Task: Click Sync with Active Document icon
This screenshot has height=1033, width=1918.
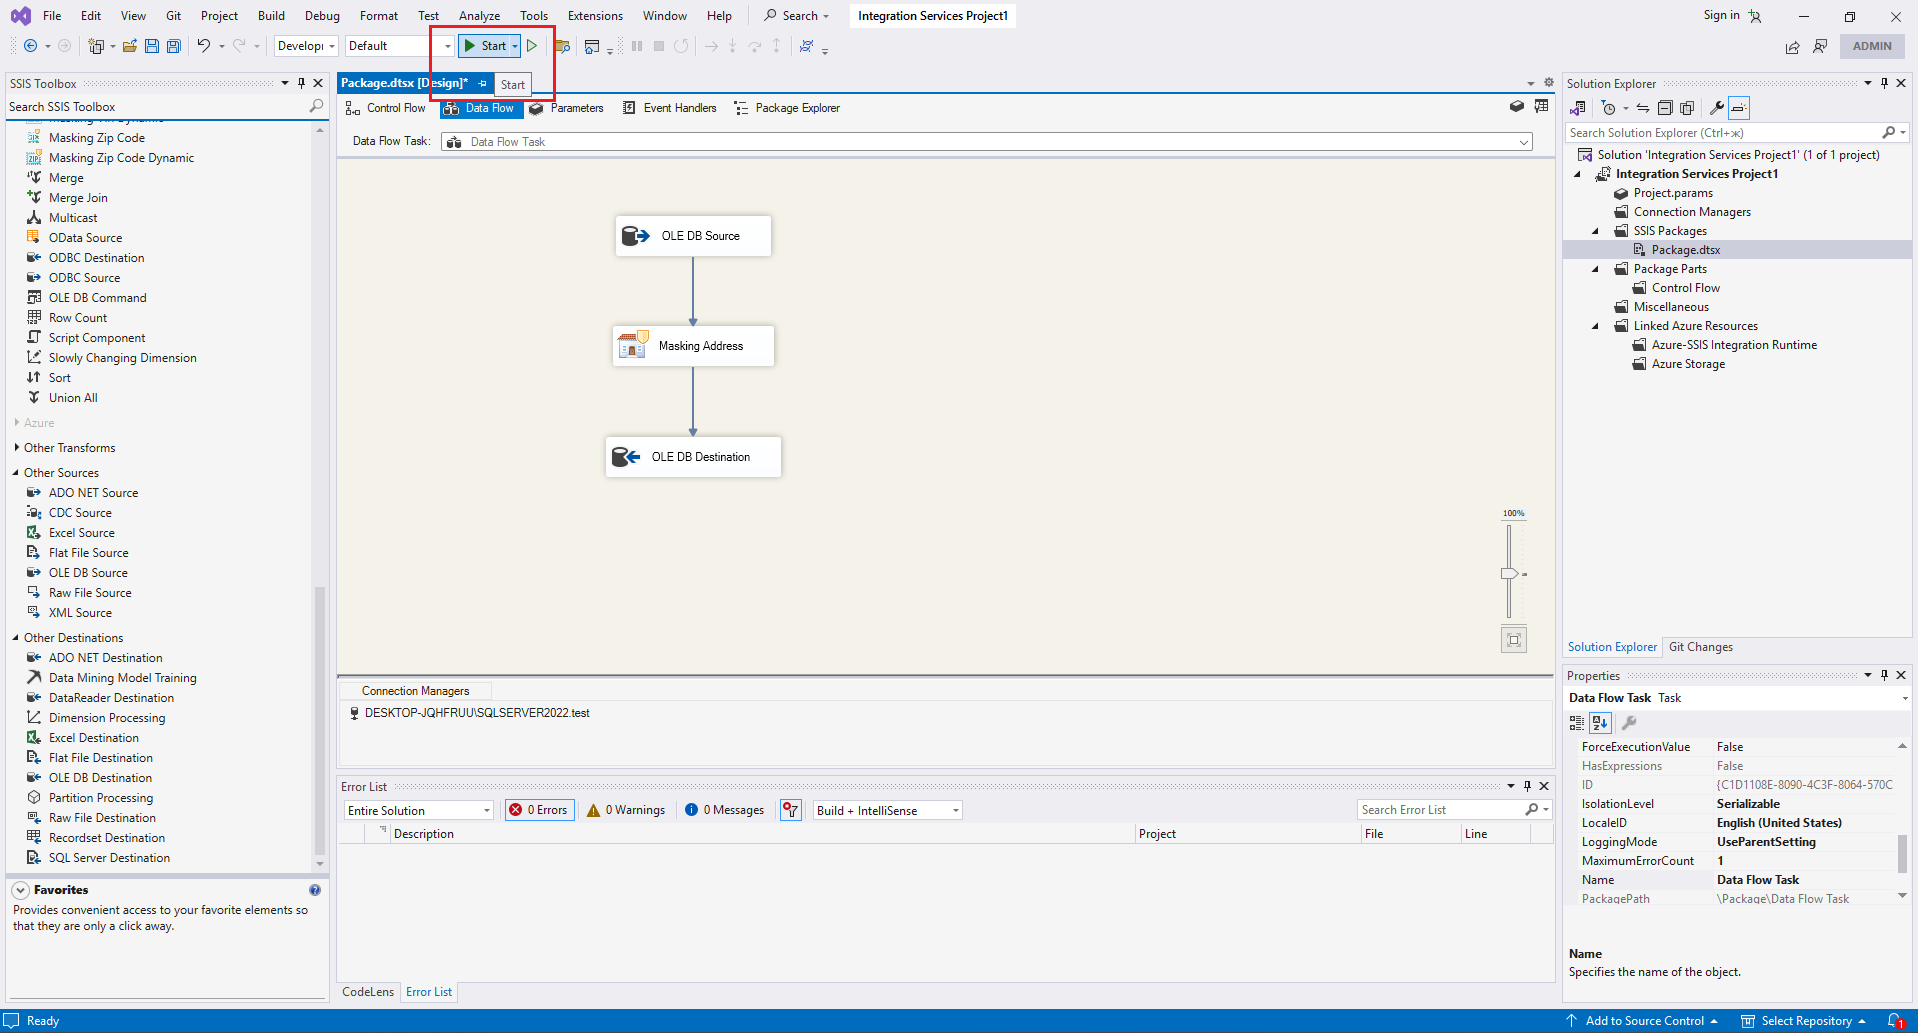Action: click(1642, 108)
